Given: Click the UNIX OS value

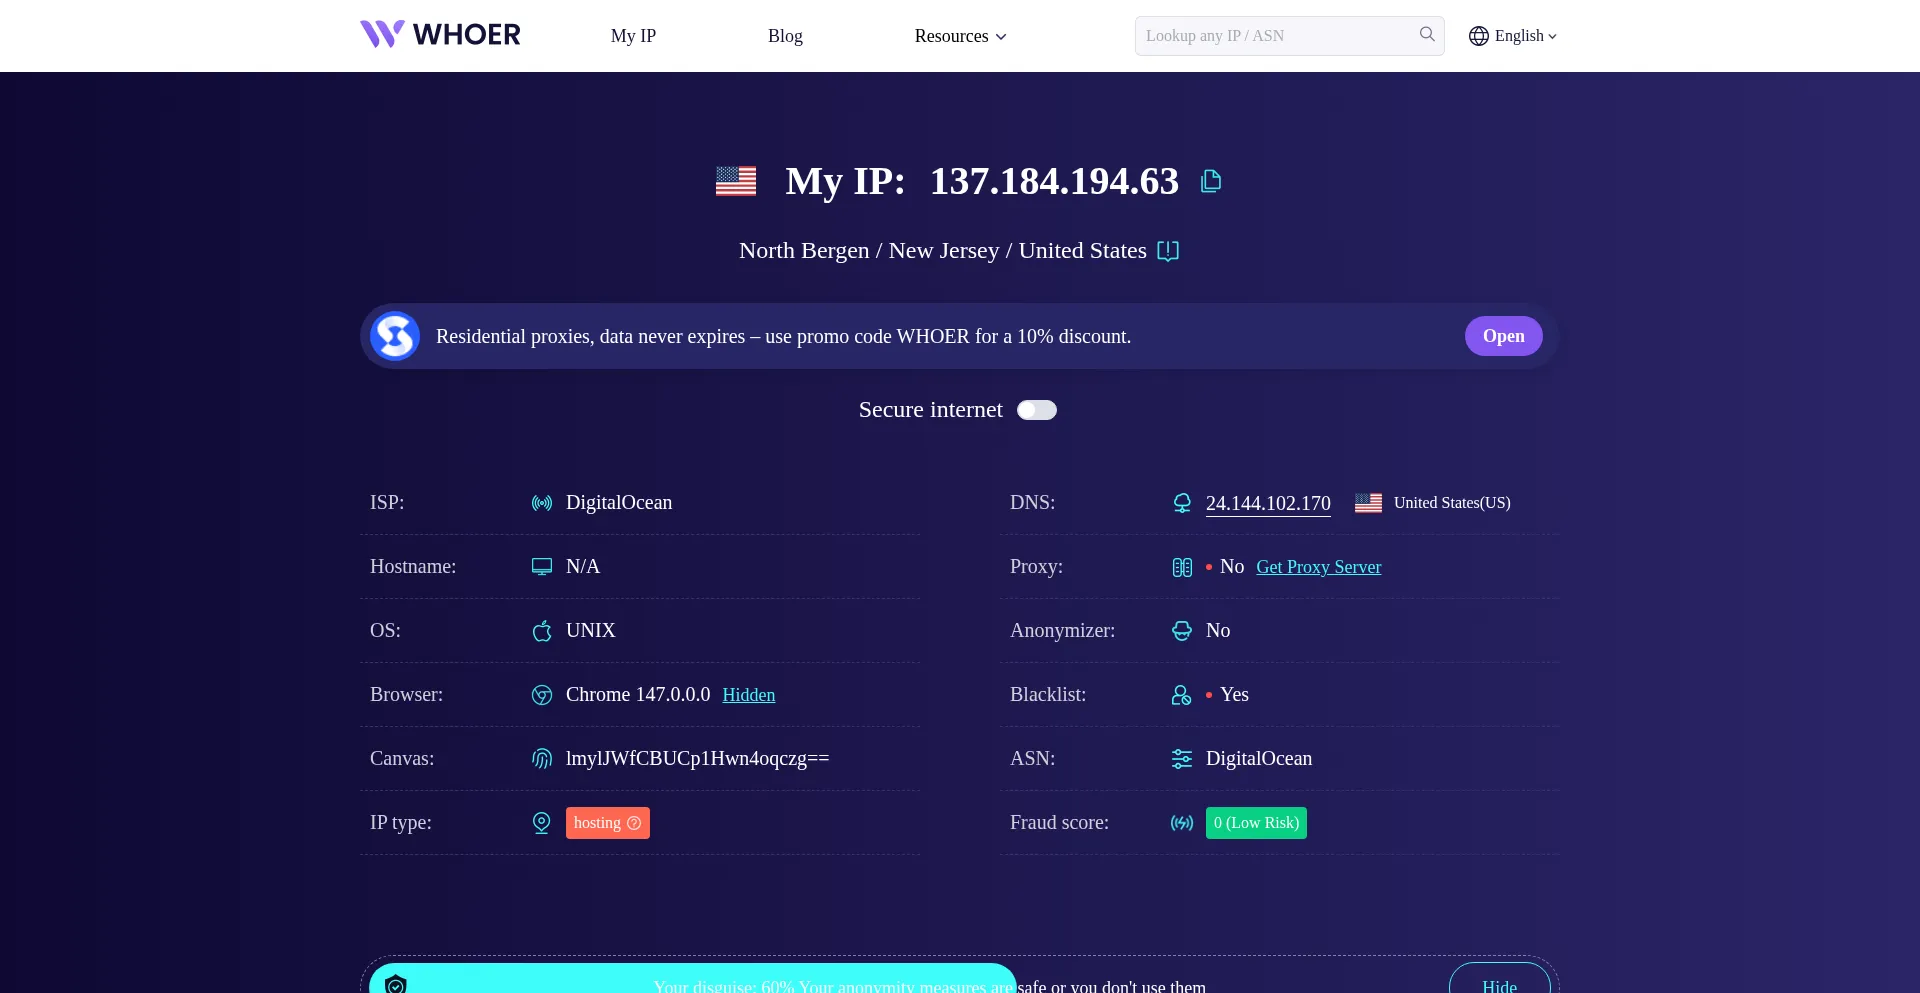Looking at the screenshot, I should [x=591, y=631].
